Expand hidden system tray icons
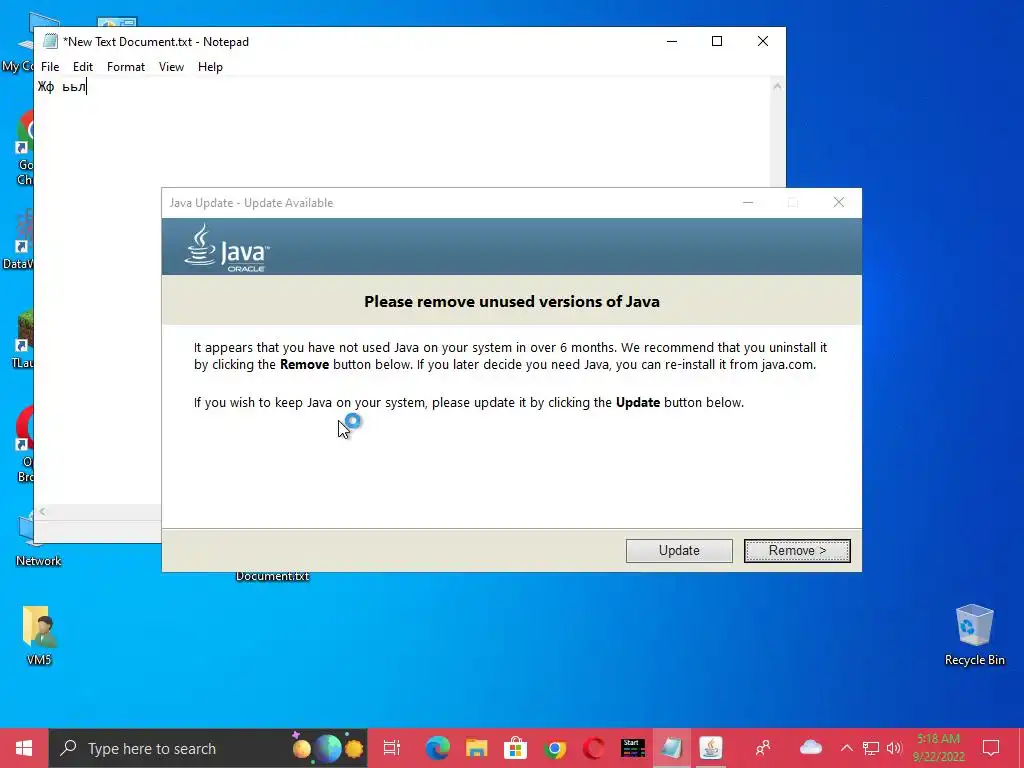This screenshot has width=1024, height=768. pos(846,748)
